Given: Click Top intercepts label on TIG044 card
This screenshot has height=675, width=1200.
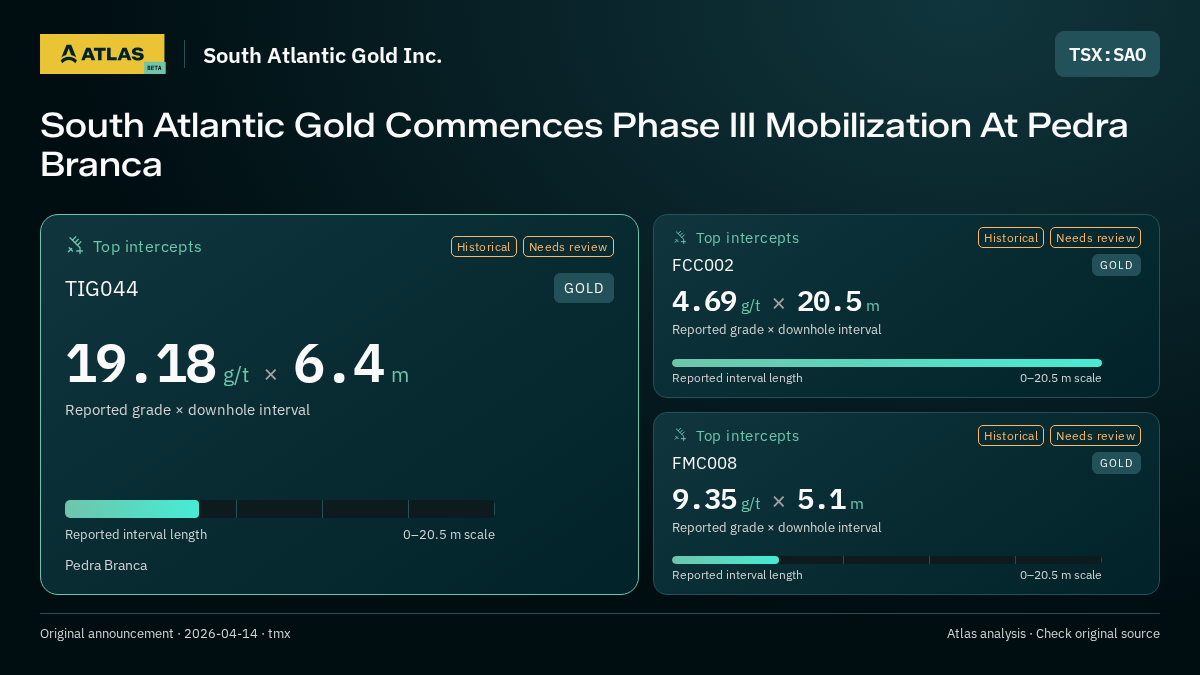Looking at the screenshot, I should [147, 247].
